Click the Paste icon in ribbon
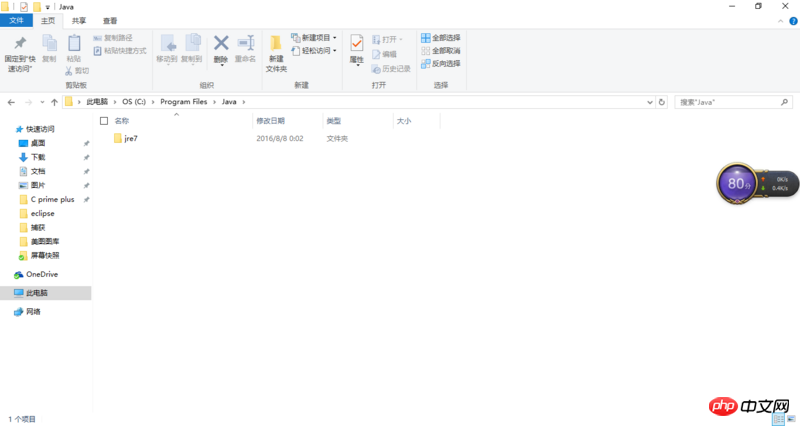The height and width of the screenshot is (426, 800). 74,43
